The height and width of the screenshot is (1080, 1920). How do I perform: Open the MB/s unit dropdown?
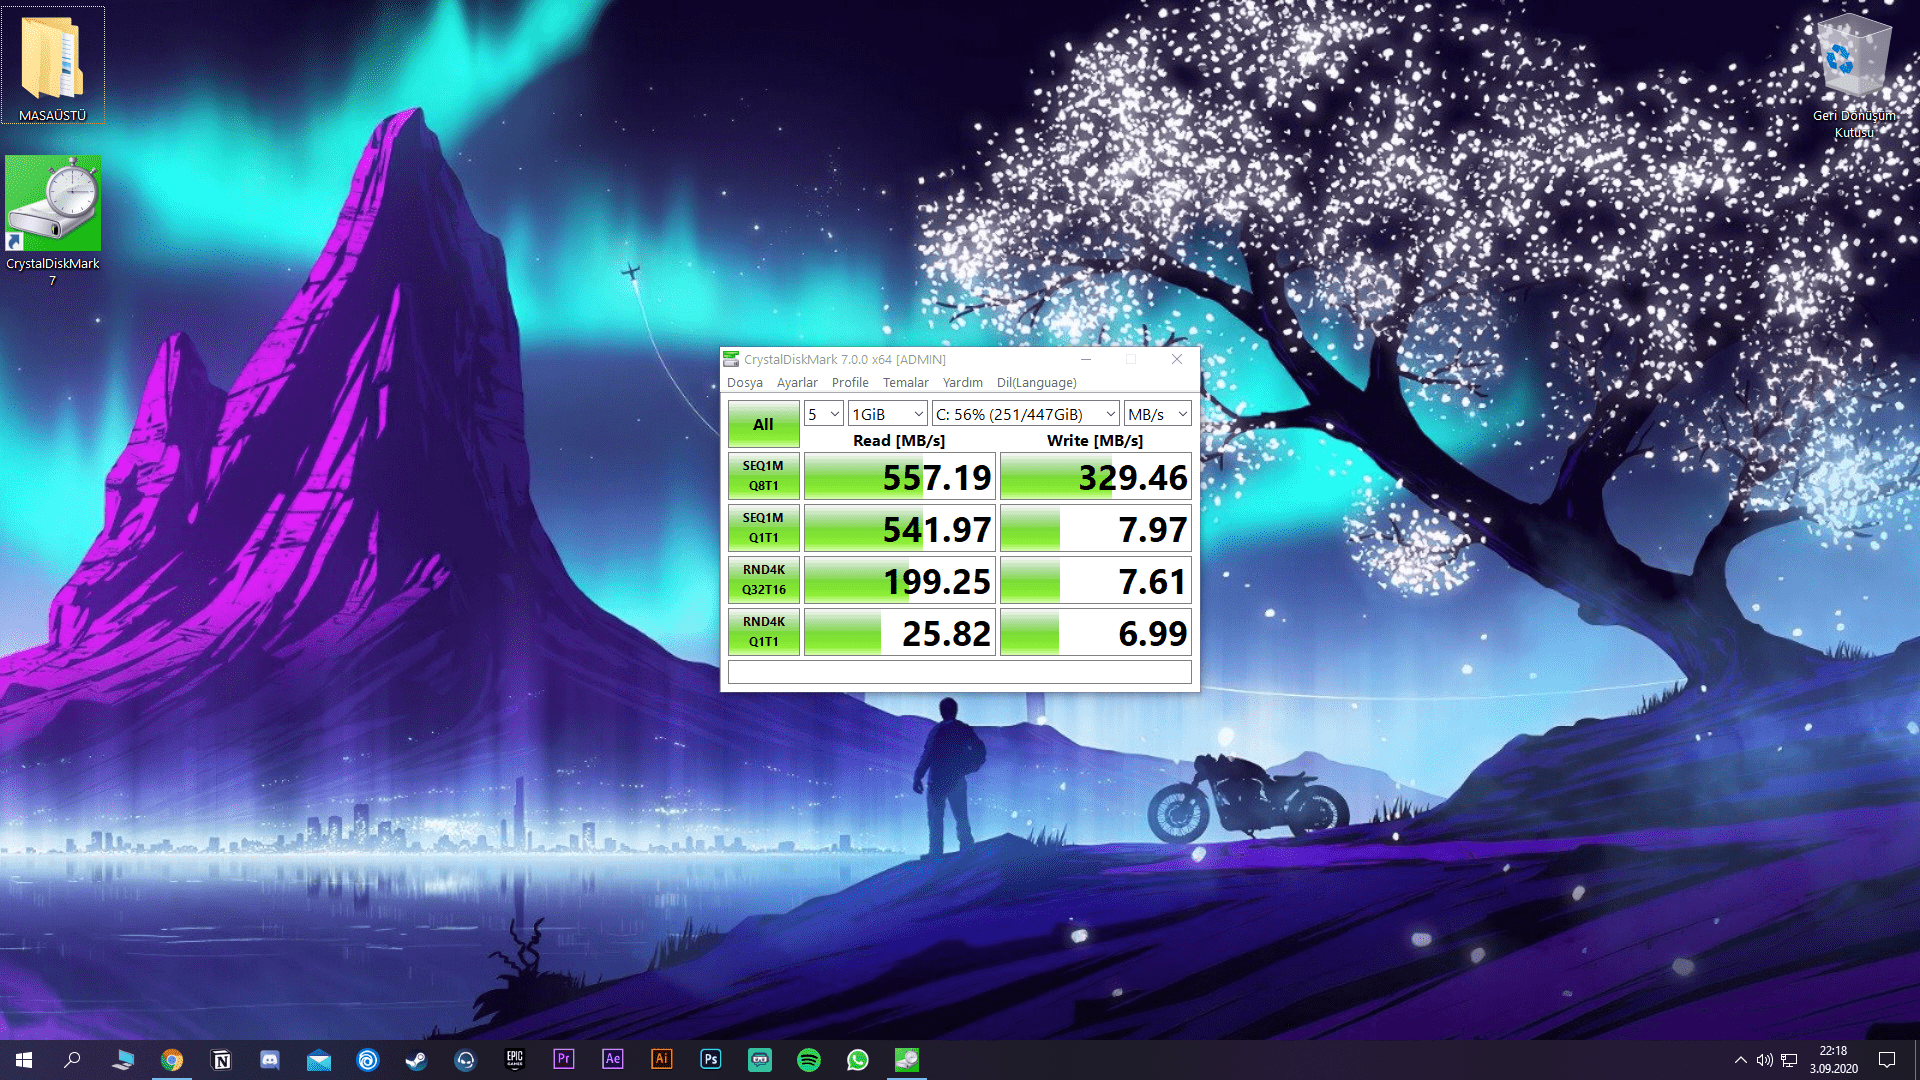tap(1157, 414)
